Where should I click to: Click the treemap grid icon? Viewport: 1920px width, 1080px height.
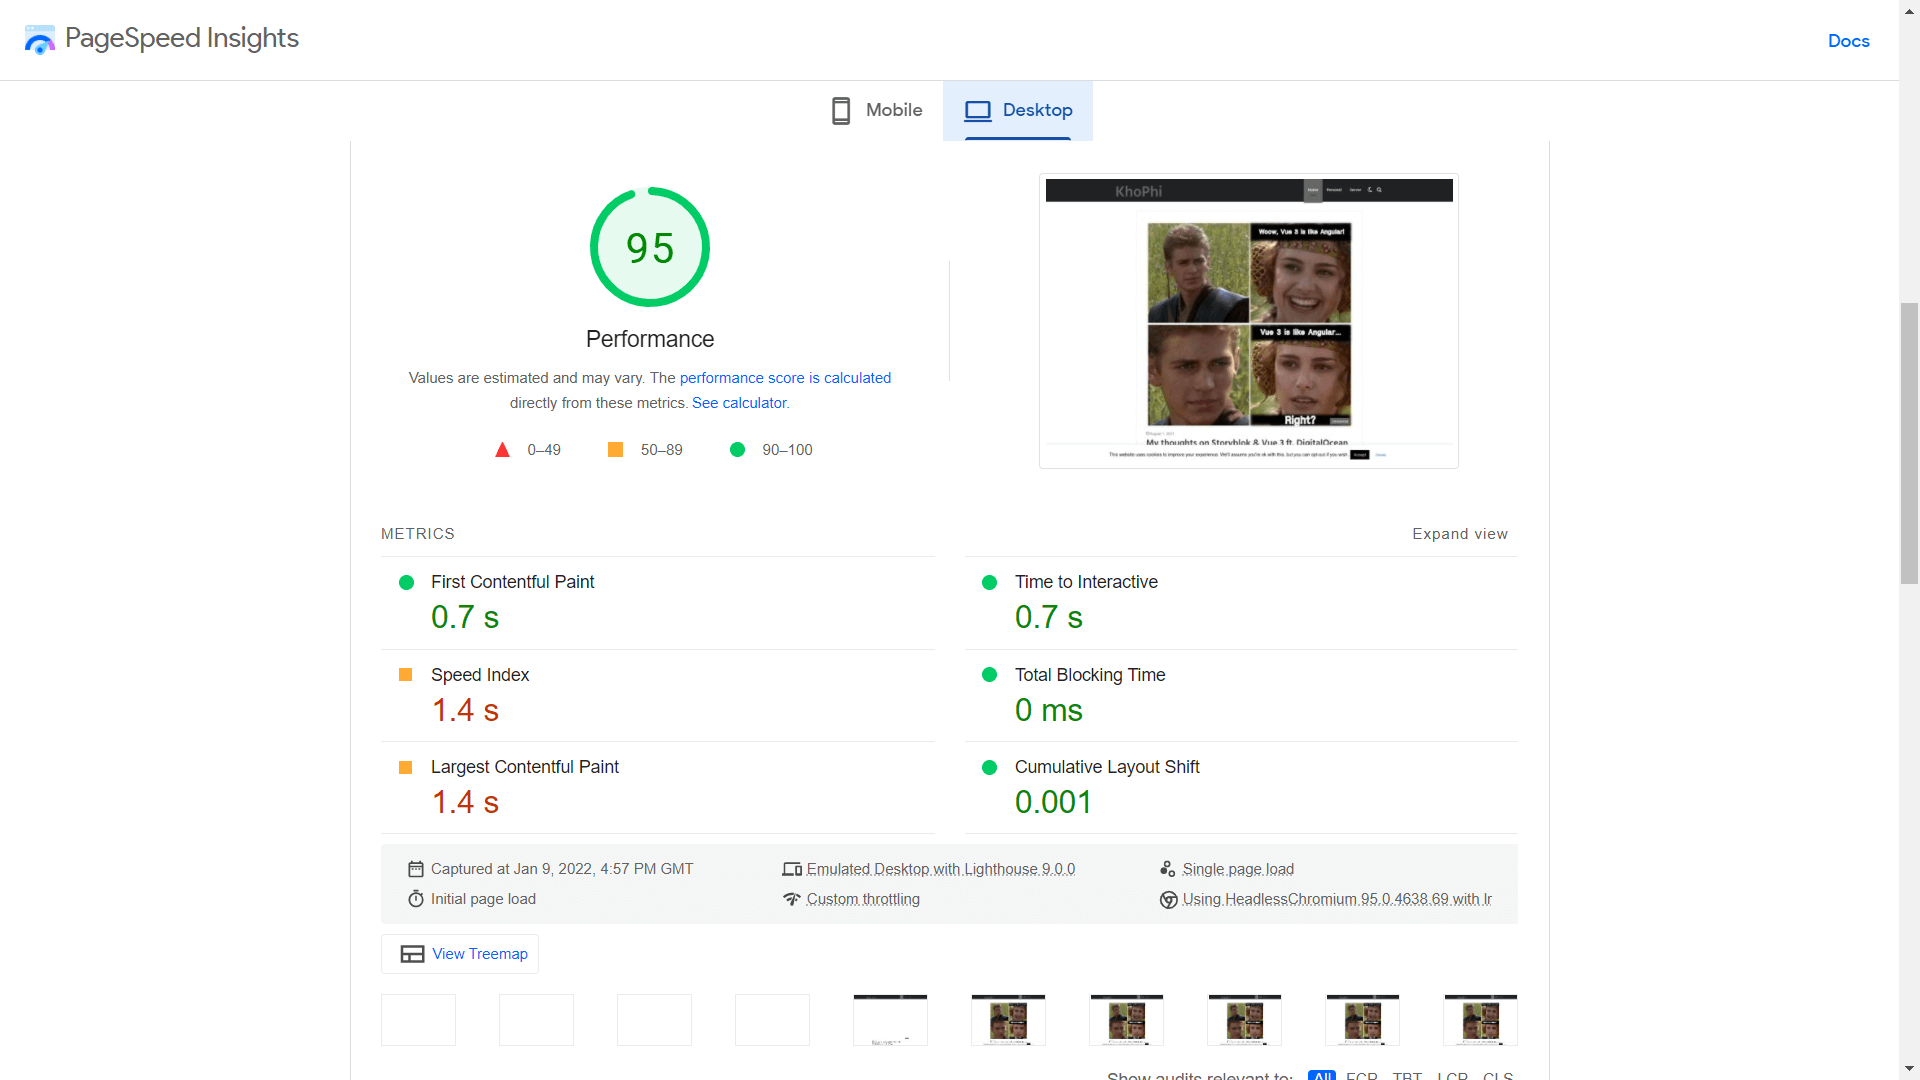(x=412, y=954)
